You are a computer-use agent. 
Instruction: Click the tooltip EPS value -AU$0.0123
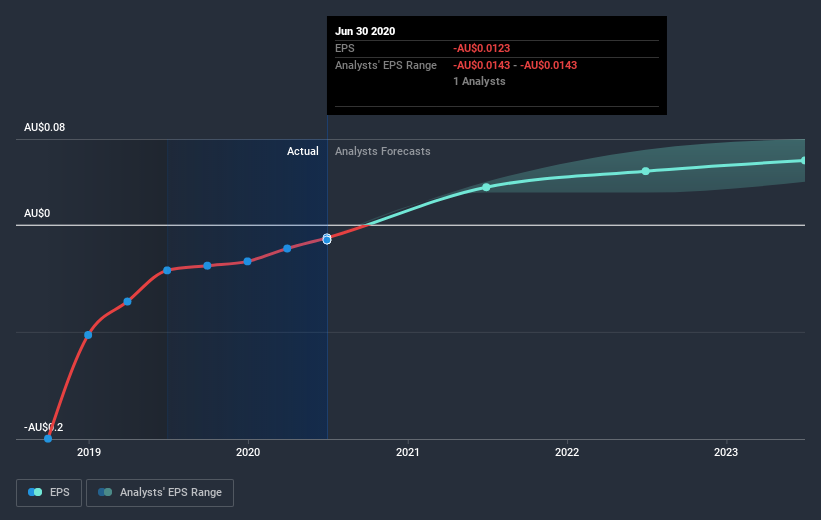[482, 48]
